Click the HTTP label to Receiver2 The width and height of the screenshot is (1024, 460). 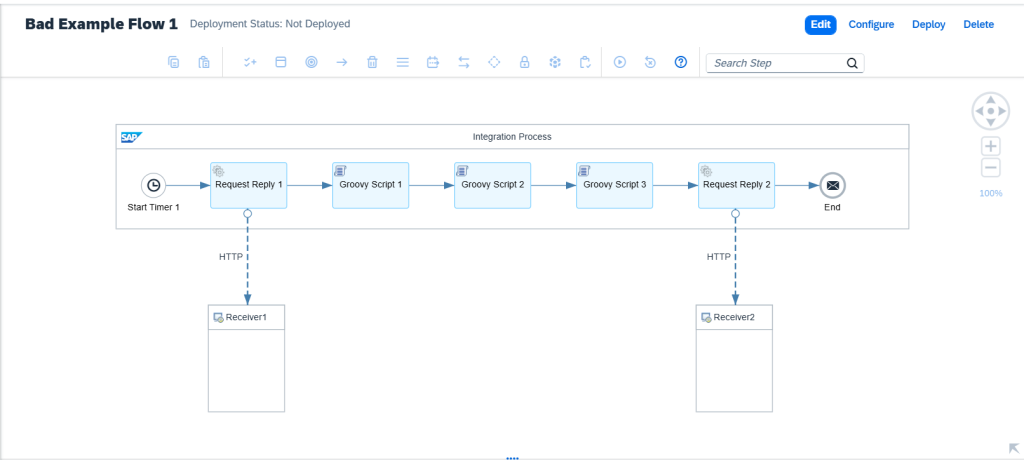pos(718,257)
